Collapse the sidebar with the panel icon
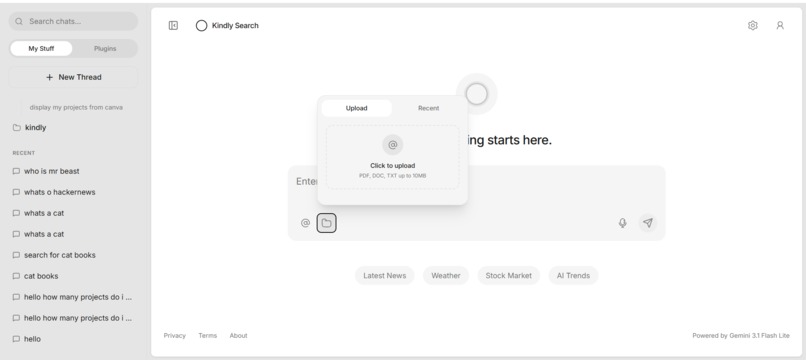Screen dimensions: 806x360 click(173, 25)
